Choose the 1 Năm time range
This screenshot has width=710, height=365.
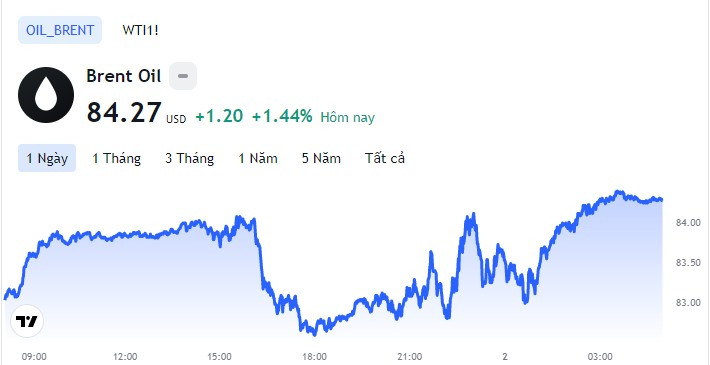click(x=258, y=158)
